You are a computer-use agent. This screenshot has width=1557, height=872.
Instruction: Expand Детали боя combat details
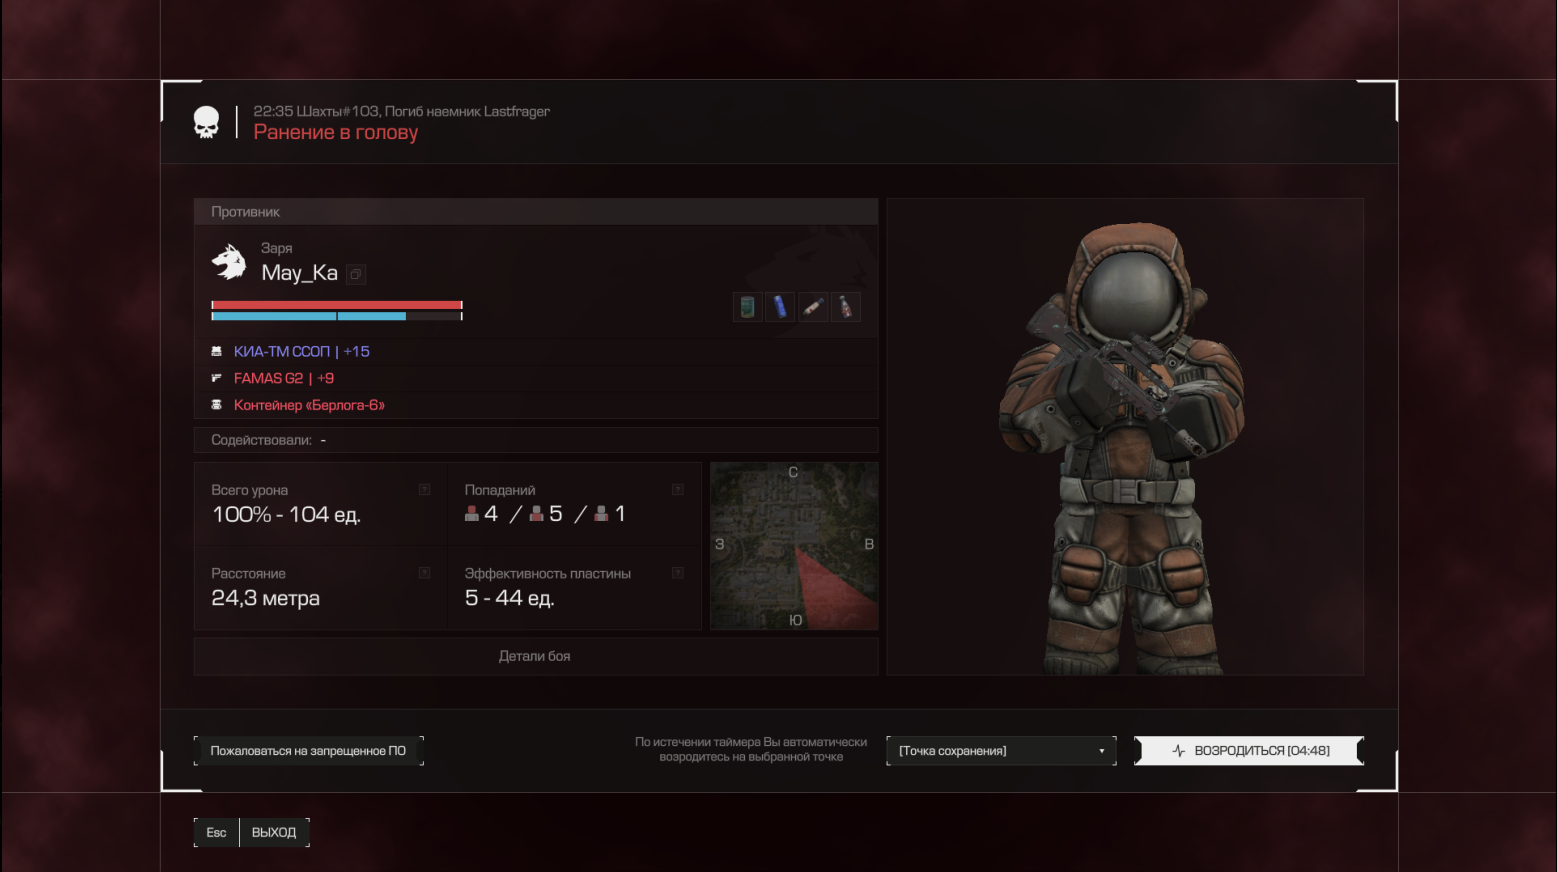pos(535,657)
